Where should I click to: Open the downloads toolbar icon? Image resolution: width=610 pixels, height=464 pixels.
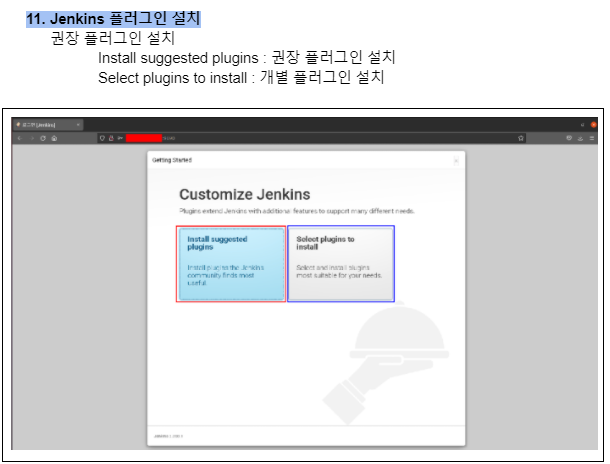pyautogui.click(x=580, y=138)
